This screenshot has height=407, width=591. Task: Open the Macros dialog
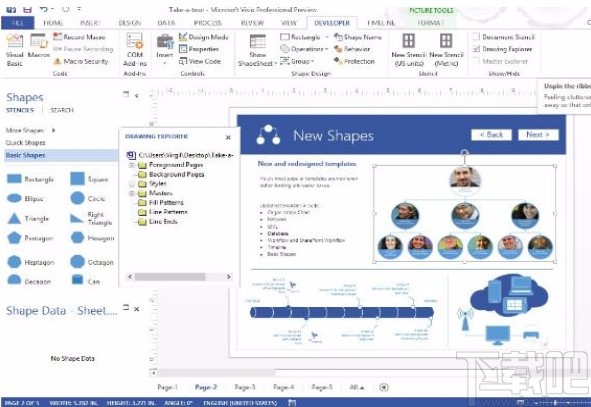pos(39,46)
